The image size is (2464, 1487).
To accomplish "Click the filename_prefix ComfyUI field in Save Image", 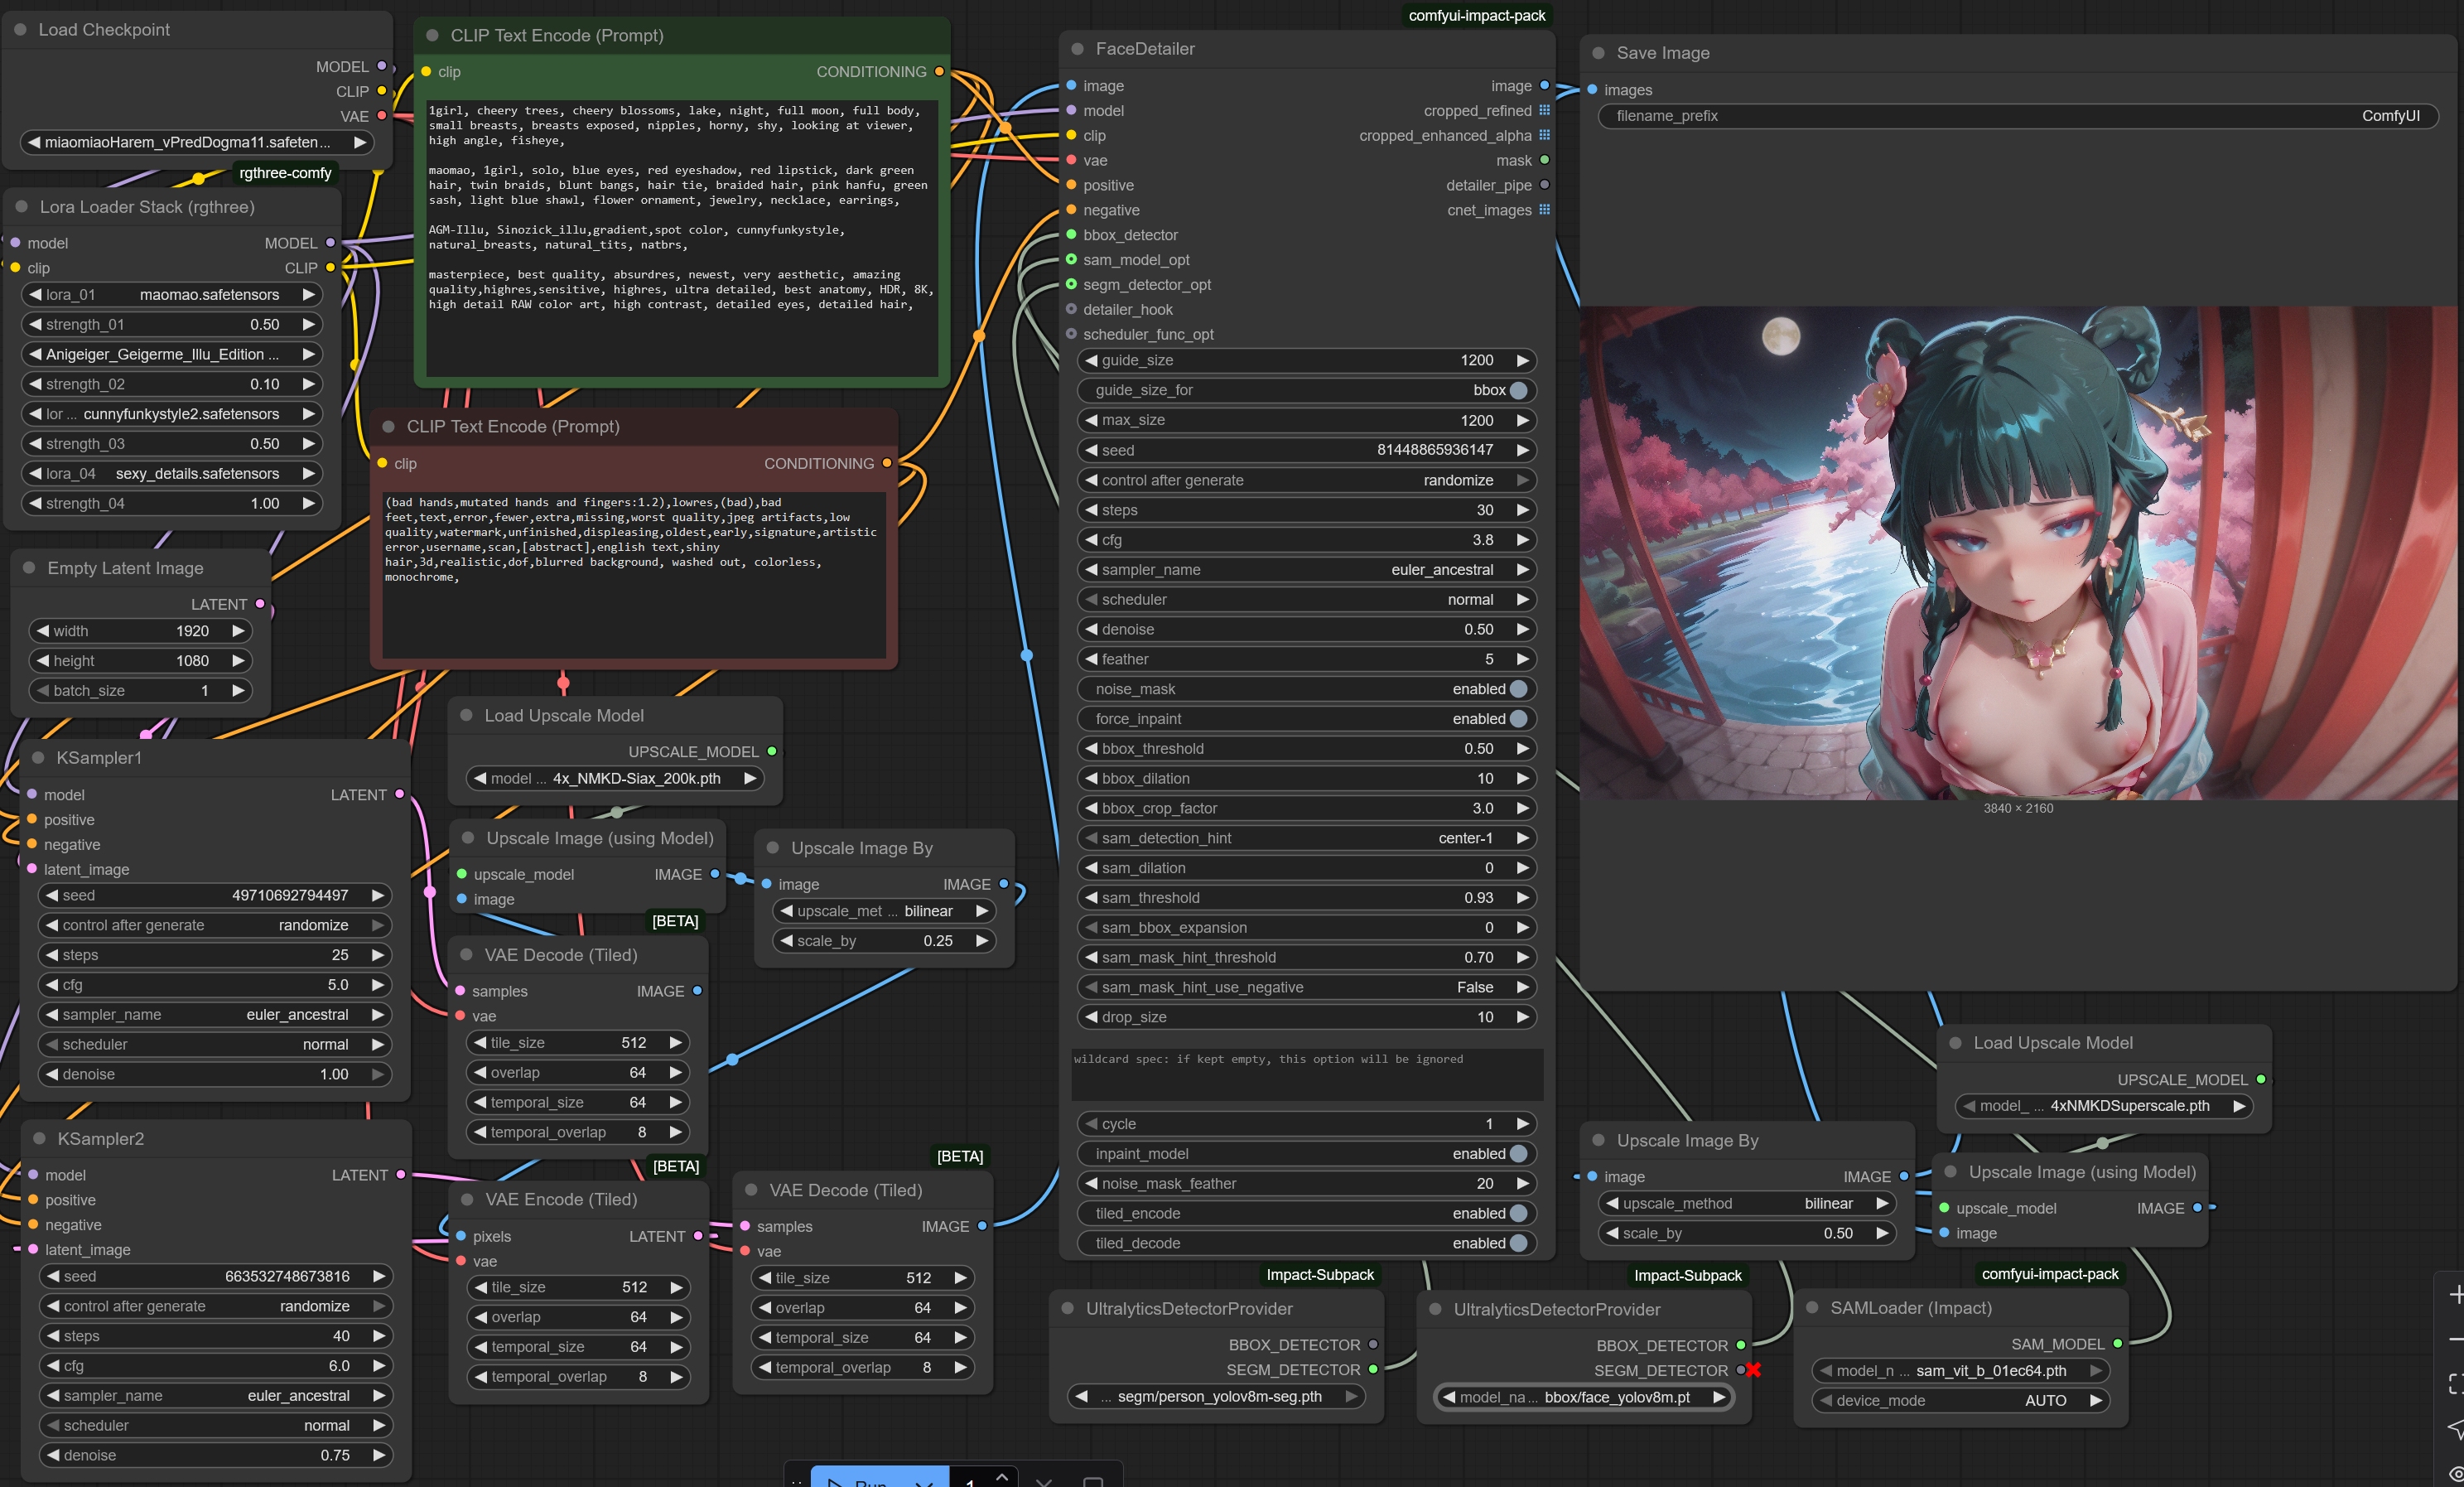I will pos(2017,116).
